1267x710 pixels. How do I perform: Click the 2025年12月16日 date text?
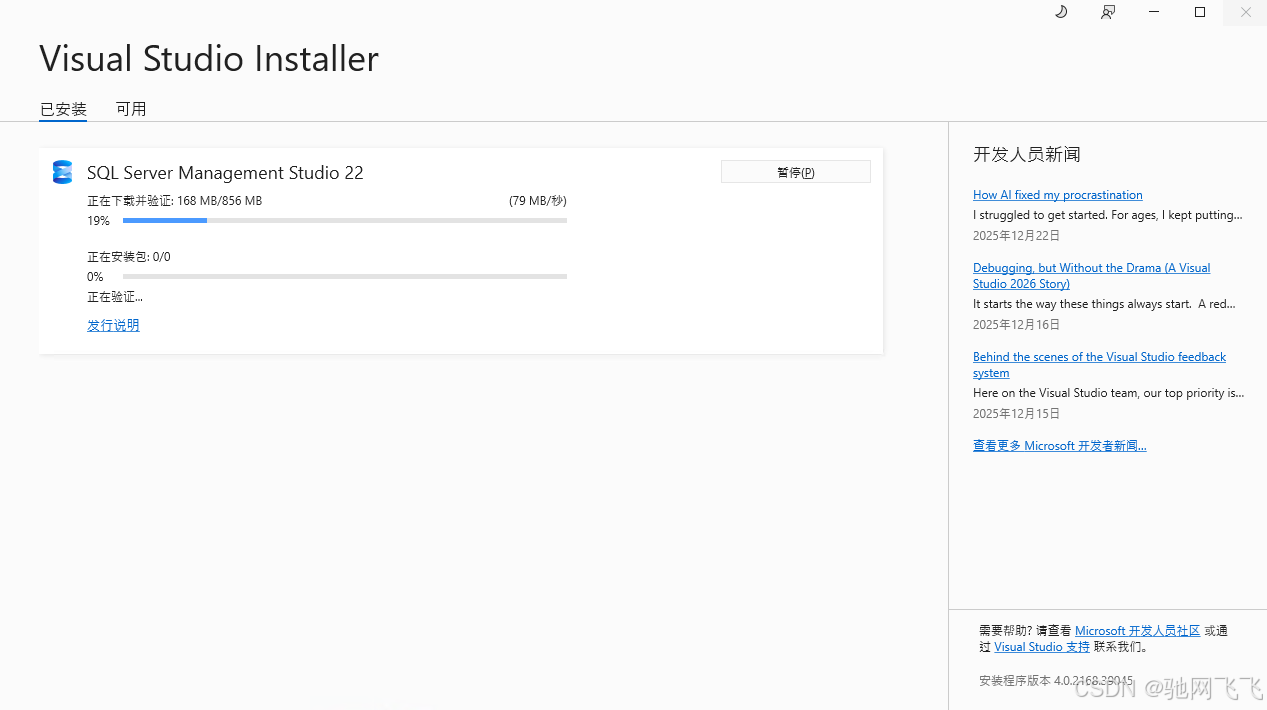tap(1016, 325)
